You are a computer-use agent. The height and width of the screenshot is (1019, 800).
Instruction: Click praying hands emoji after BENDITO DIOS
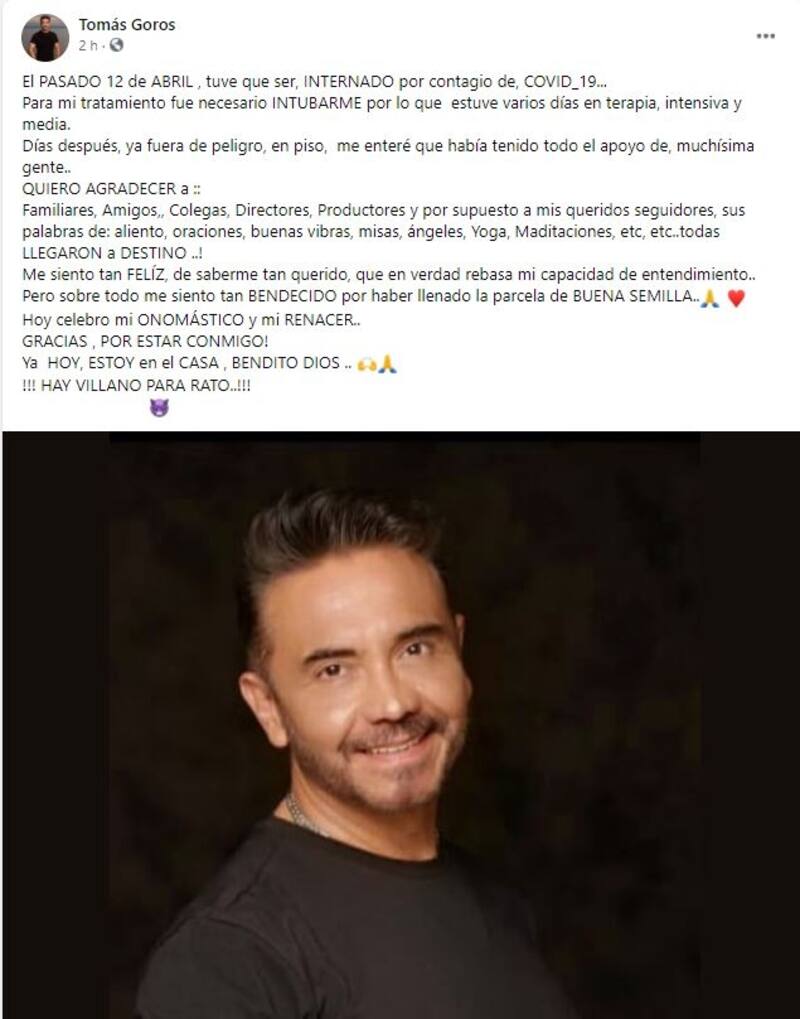(387, 364)
